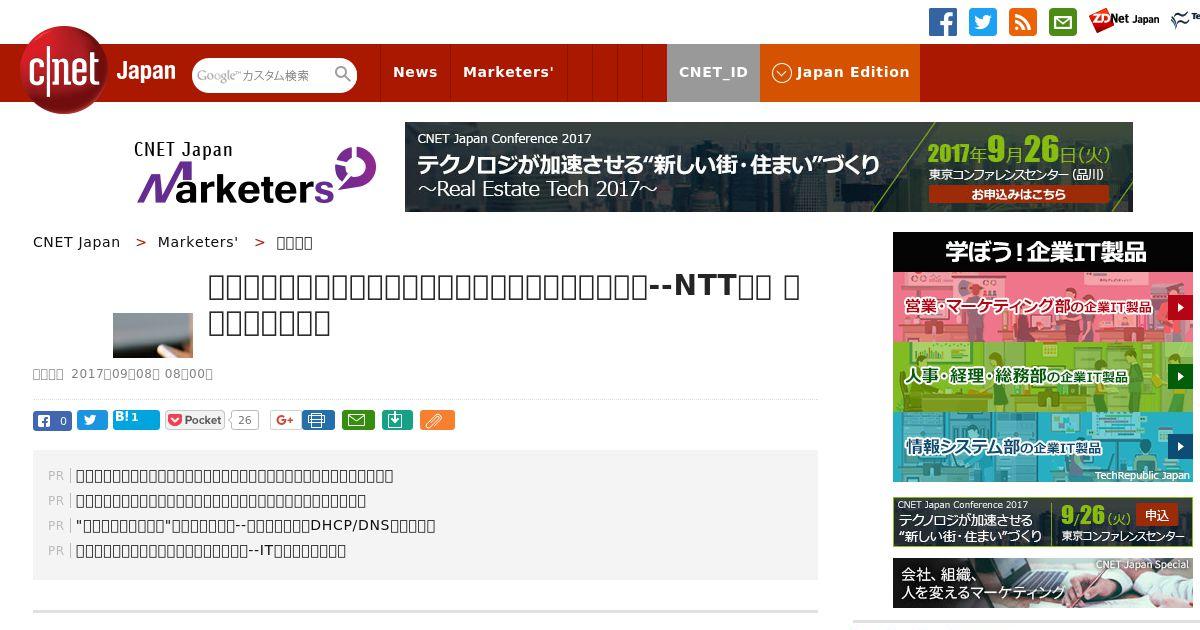Open the Real Estate Tech 2017 conference banner
The width and height of the screenshot is (1200, 630).
click(768, 167)
